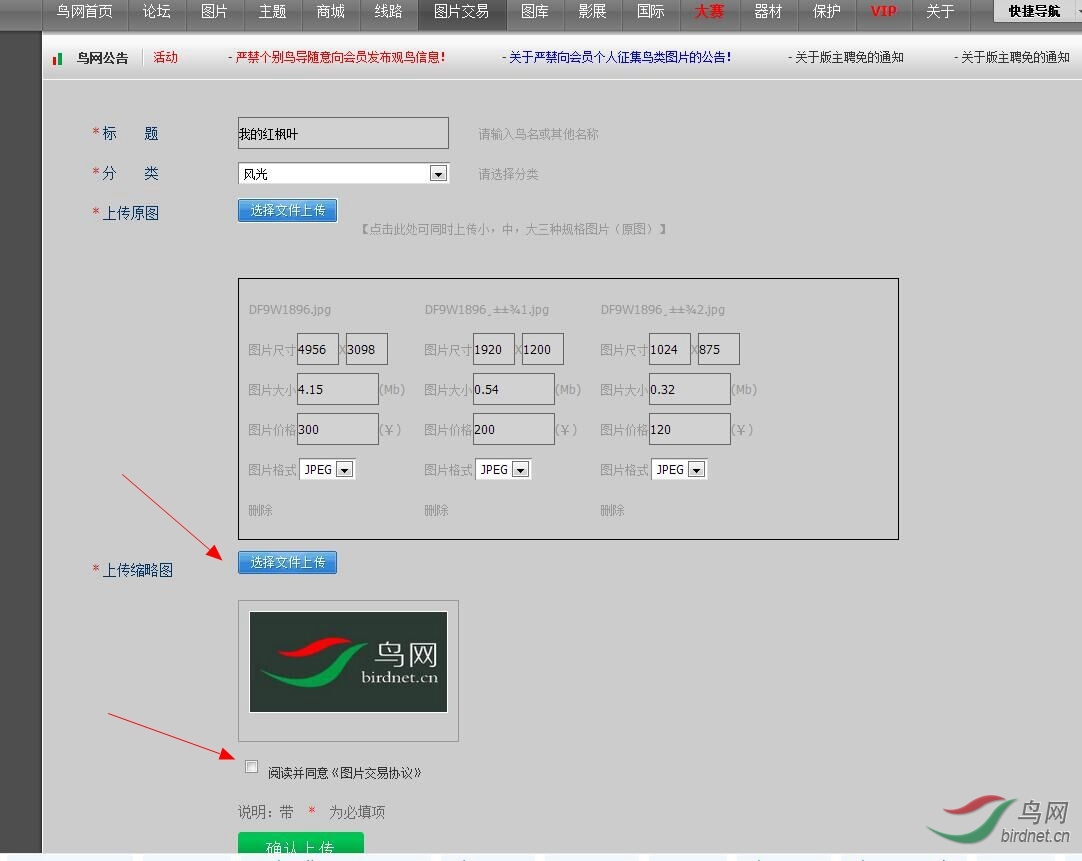This screenshot has width=1082, height=861.
Task: Open the VIP navigation item
Action: tap(883, 12)
